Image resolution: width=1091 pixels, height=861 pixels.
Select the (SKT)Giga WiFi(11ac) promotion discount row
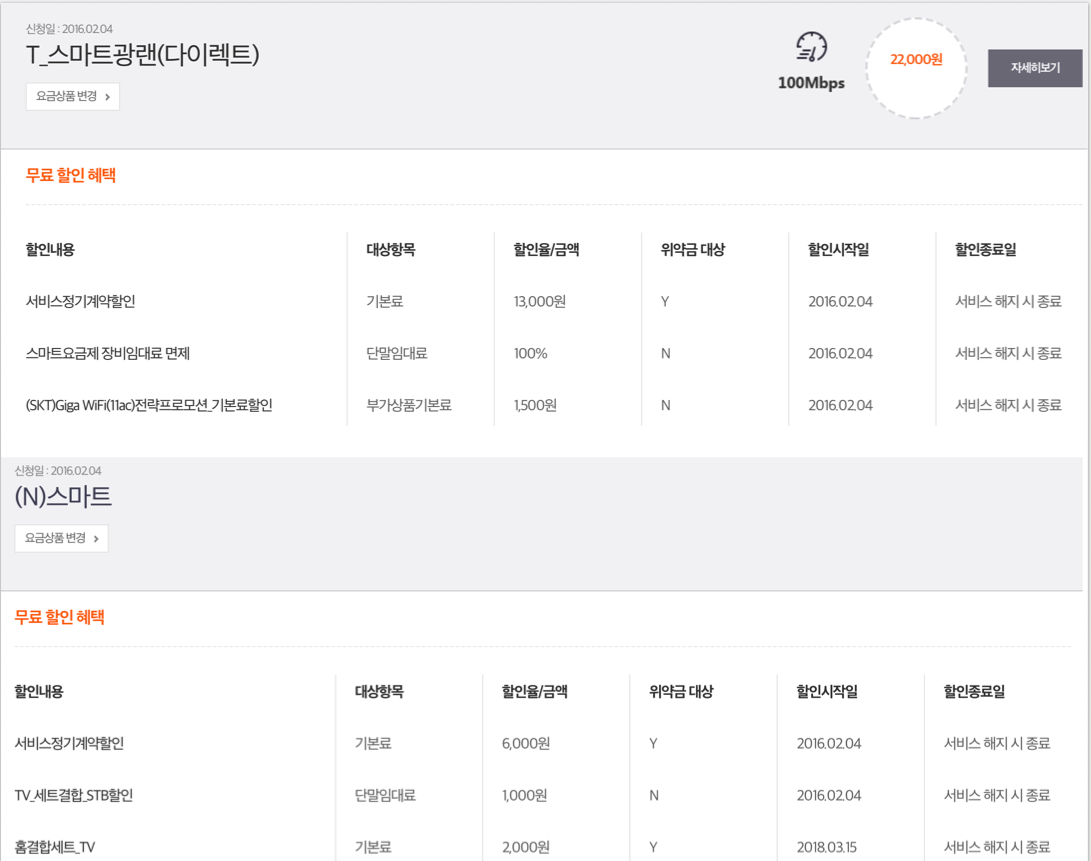coord(149,405)
